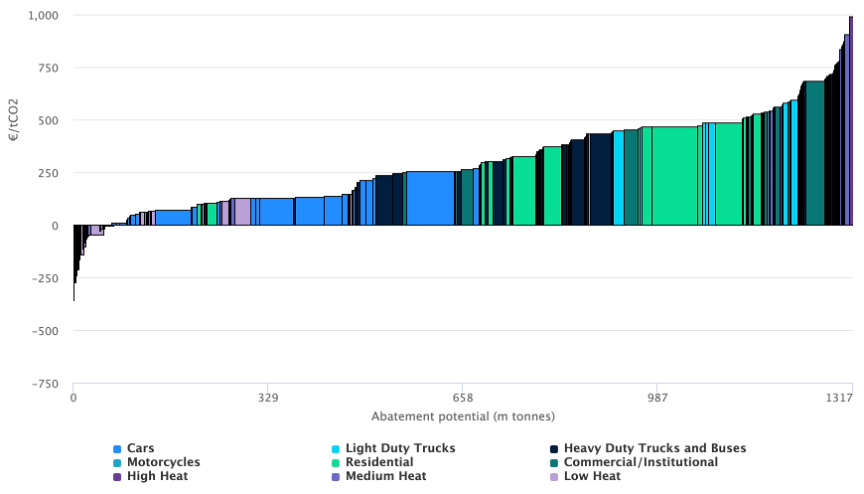
Task: Click the green Residential legend color swatch
Action: (335, 463)
